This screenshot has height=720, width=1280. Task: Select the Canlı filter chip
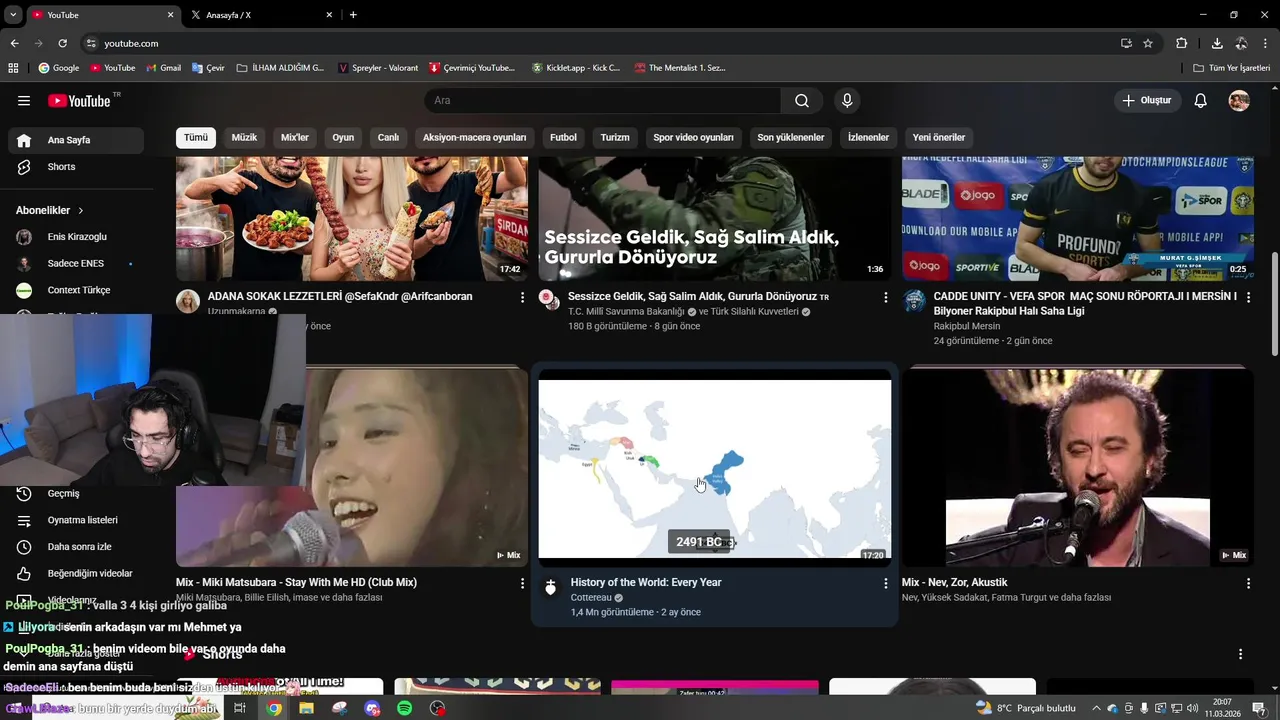388,138
